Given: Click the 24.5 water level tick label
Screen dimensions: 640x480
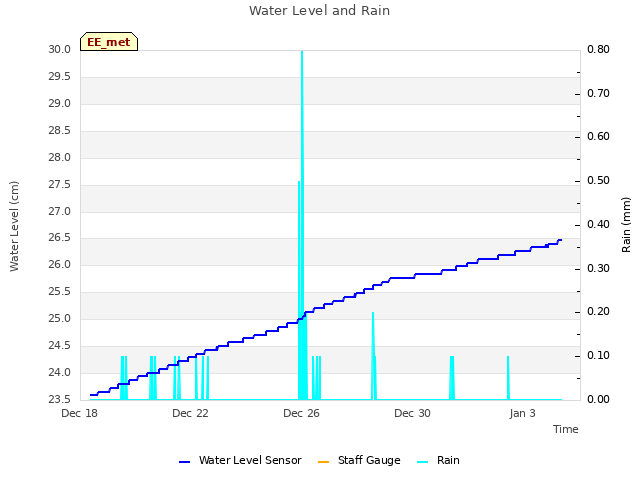Looking at the screenshot, I should pyautogui.click(x=60, y=345).
